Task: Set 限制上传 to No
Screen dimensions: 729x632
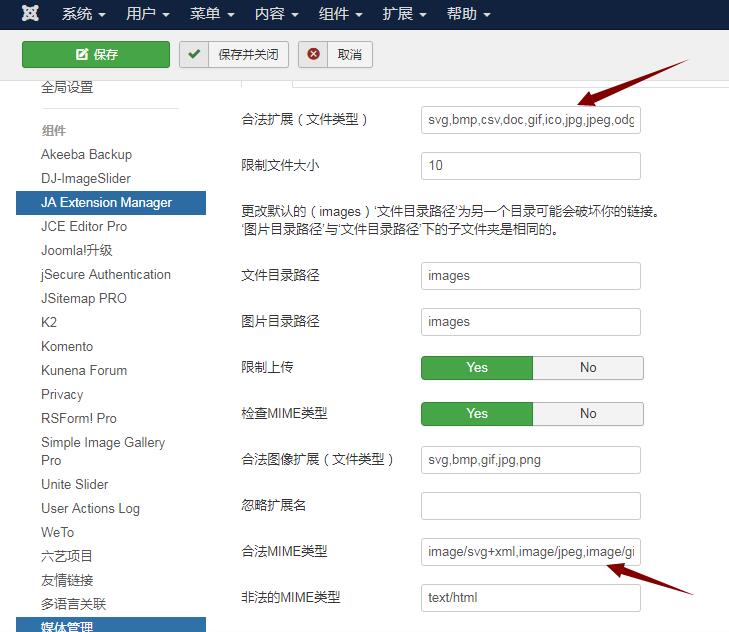Action: (588, 367)
